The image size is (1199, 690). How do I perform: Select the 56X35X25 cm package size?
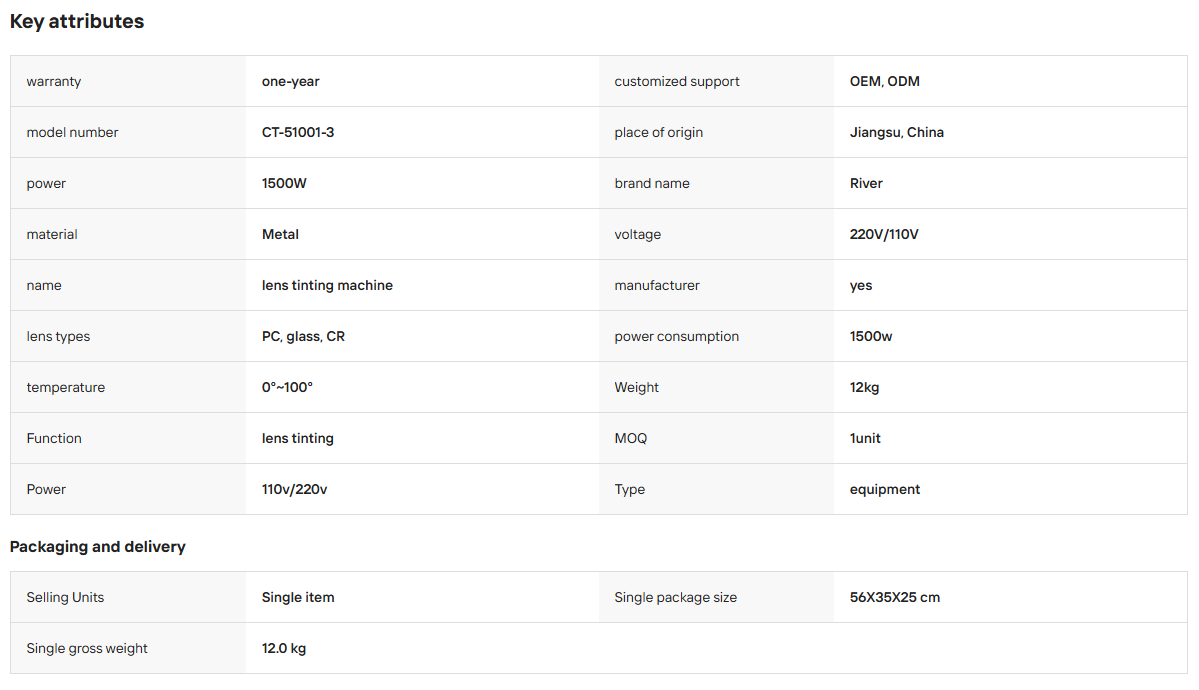pos(895,597)
